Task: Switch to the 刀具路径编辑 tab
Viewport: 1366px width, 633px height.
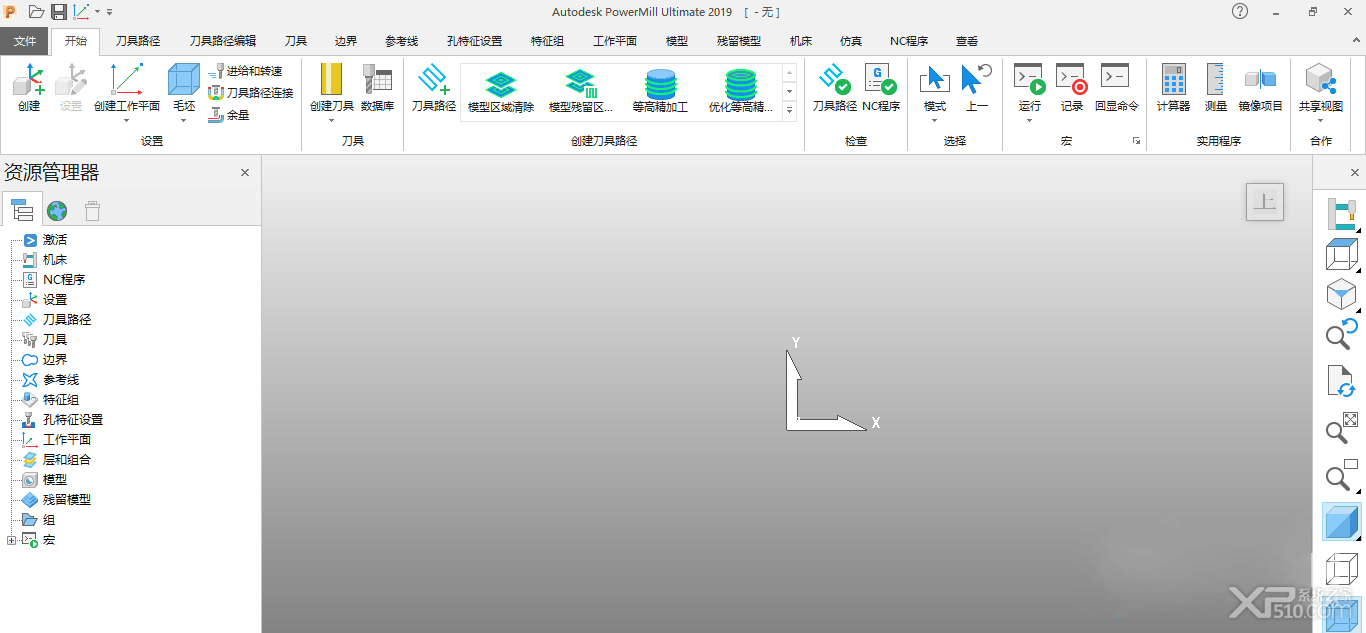Action: point(223,41)
